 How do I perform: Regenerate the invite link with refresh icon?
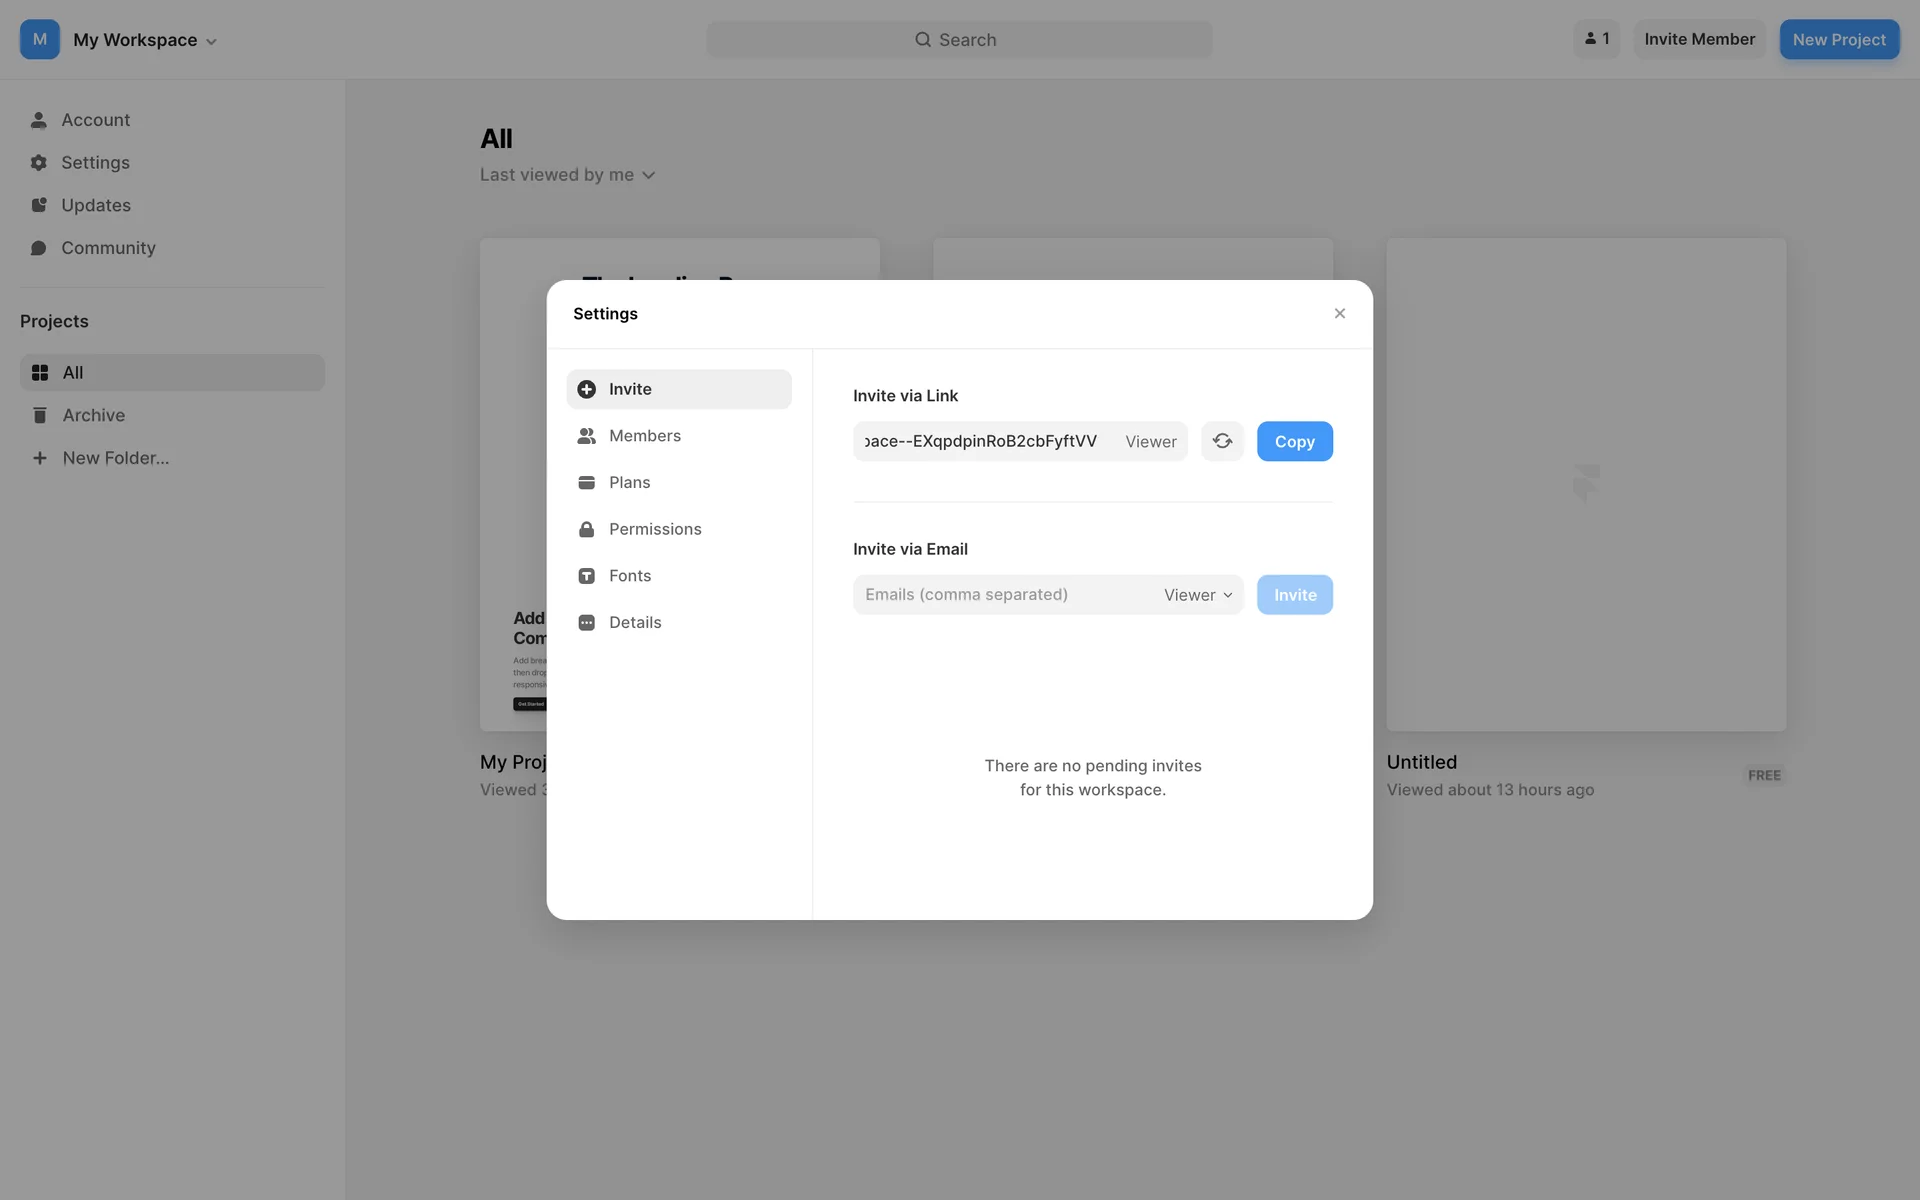coord(1222,441)
